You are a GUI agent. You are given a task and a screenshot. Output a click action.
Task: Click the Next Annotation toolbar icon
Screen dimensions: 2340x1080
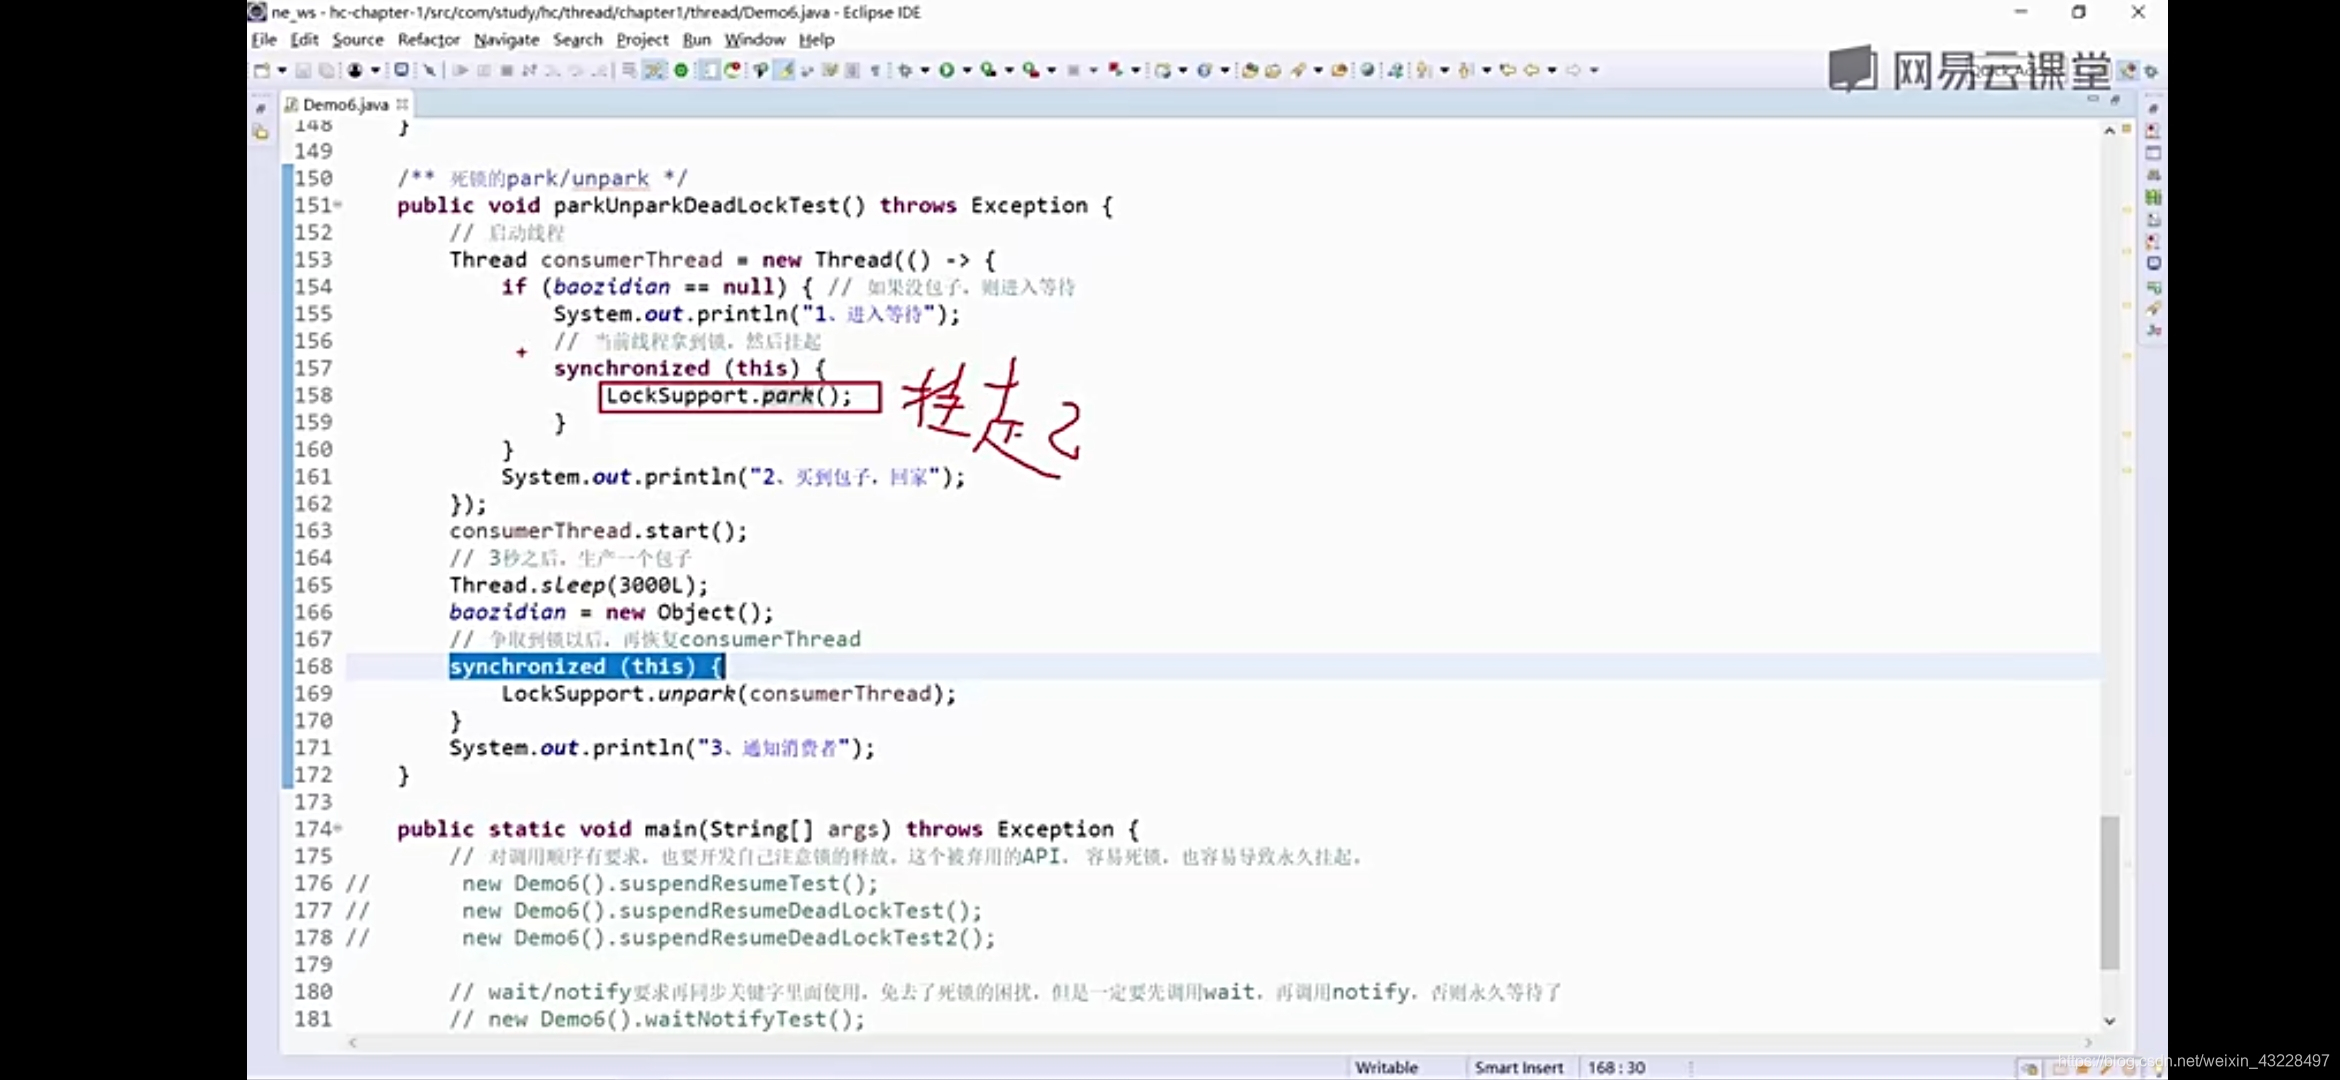coord(1424,70)
